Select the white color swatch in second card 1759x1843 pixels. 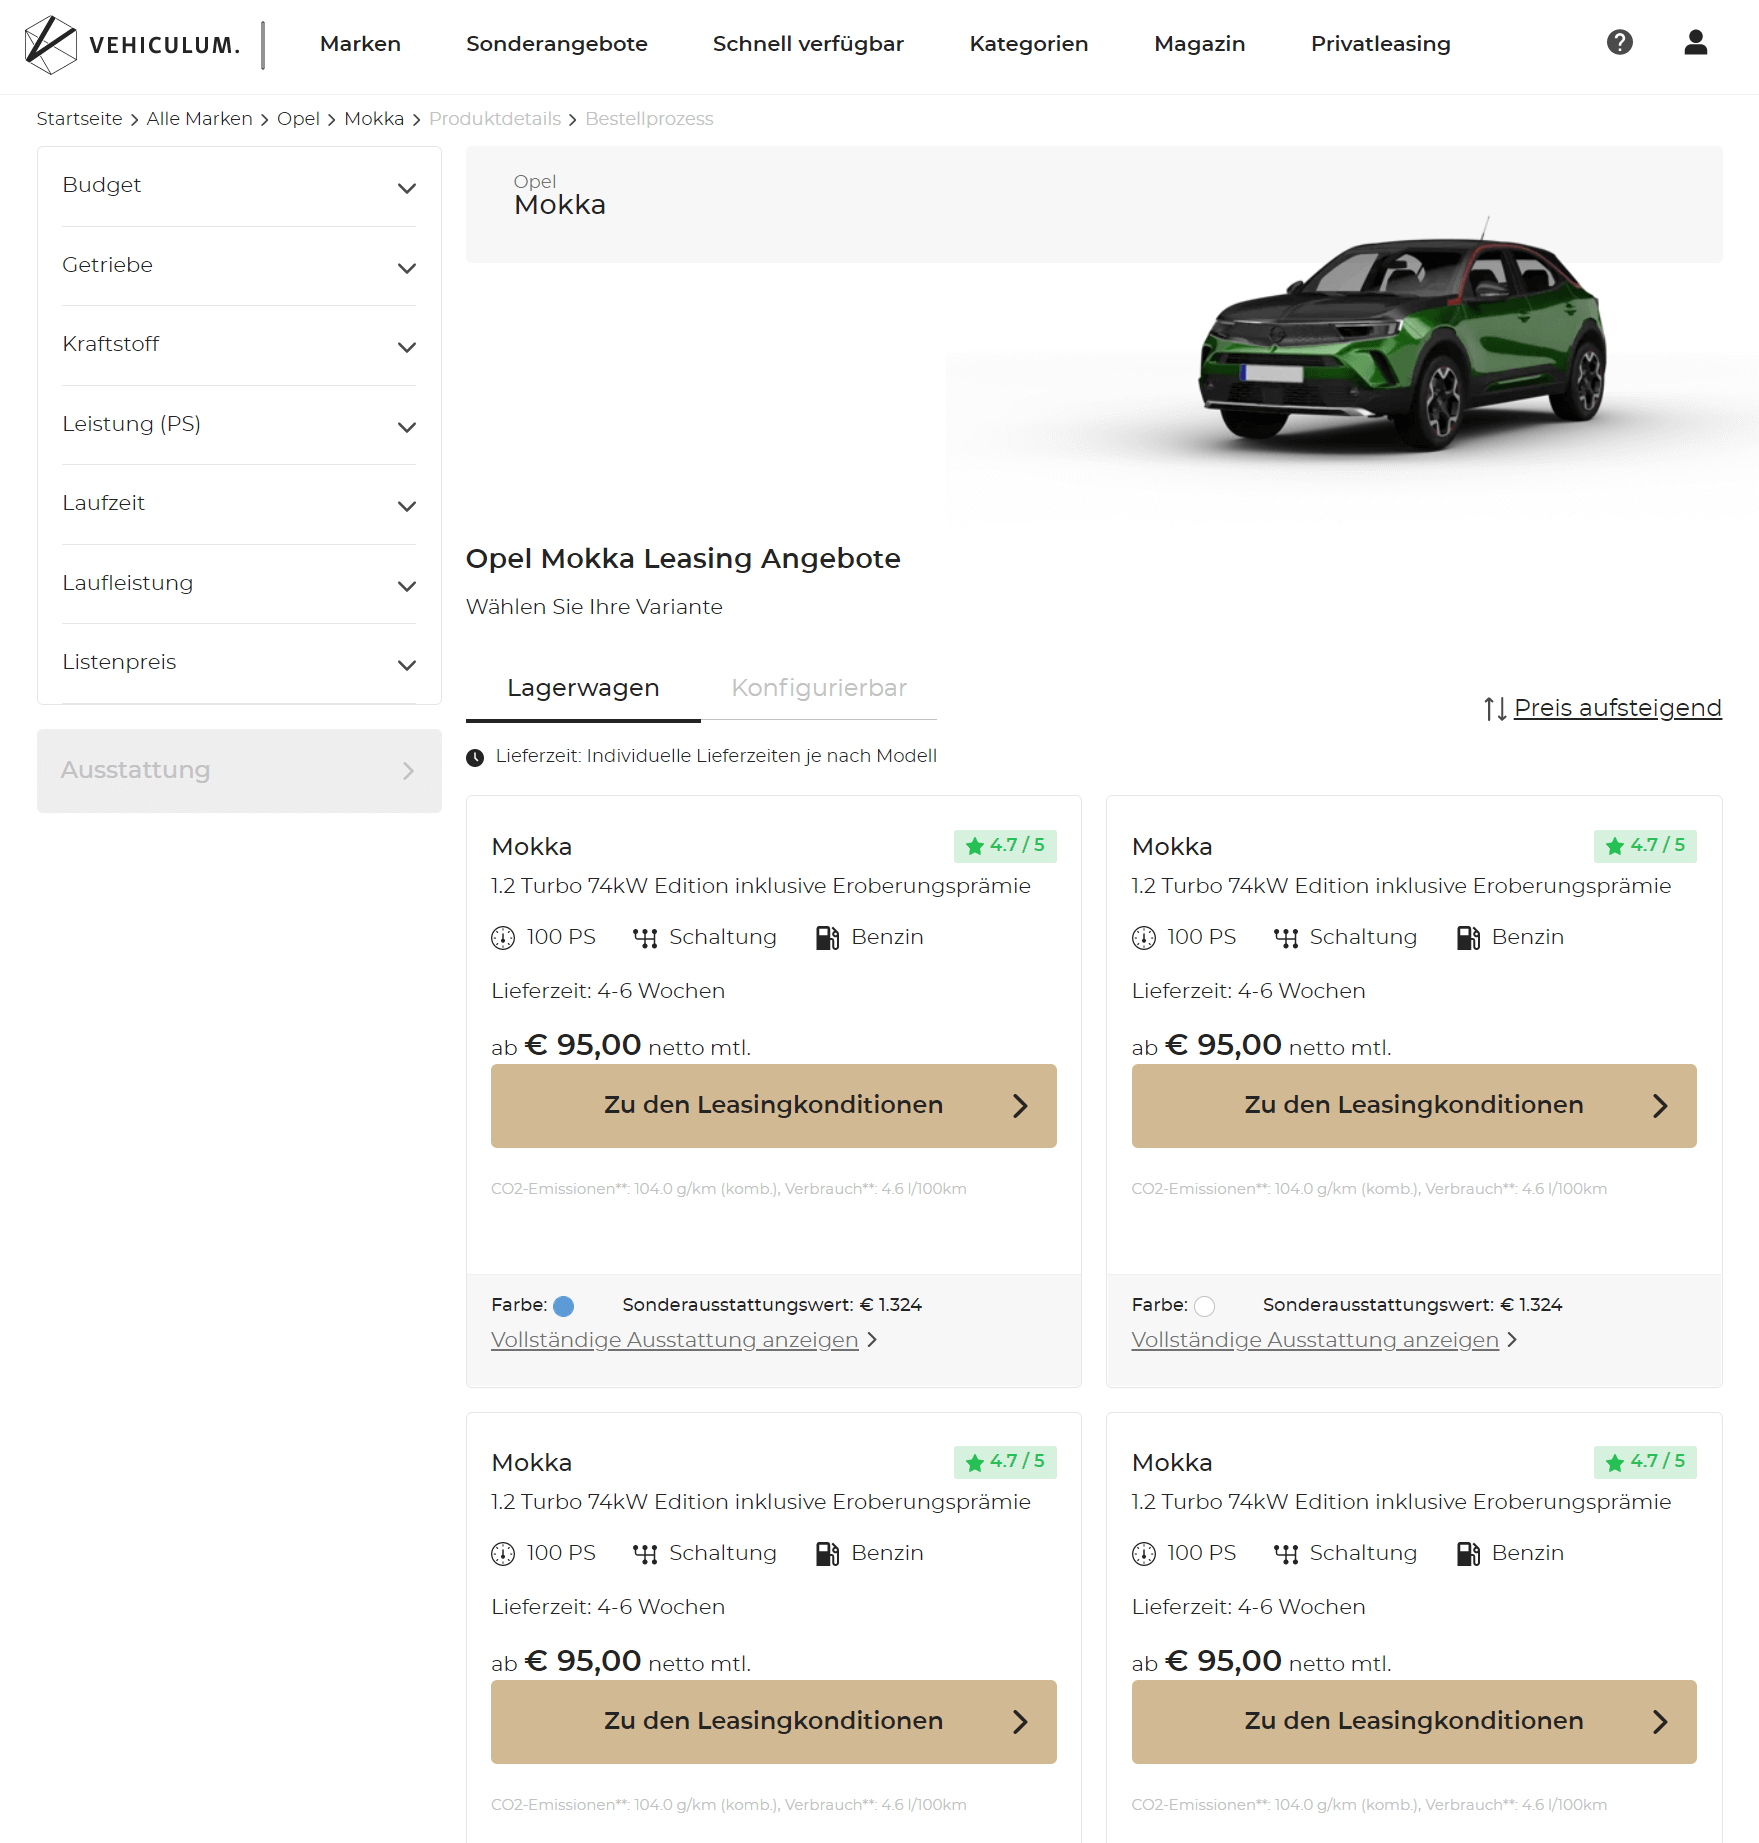point(1205,1306)
